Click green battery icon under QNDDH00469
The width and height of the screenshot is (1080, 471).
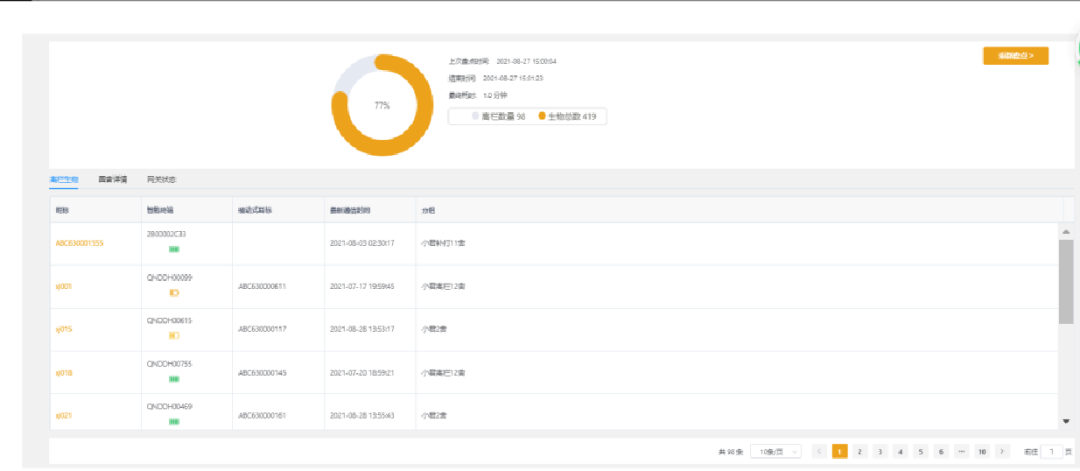click(x=174, y=421)
